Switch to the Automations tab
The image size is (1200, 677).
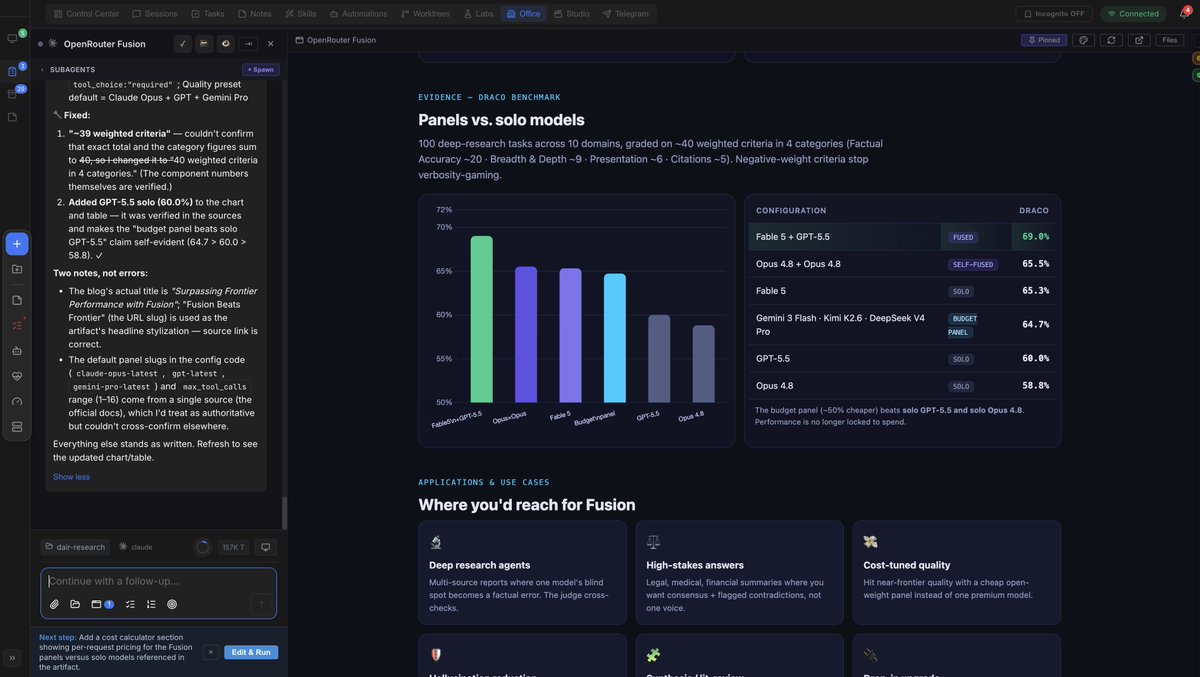(358, 14)
